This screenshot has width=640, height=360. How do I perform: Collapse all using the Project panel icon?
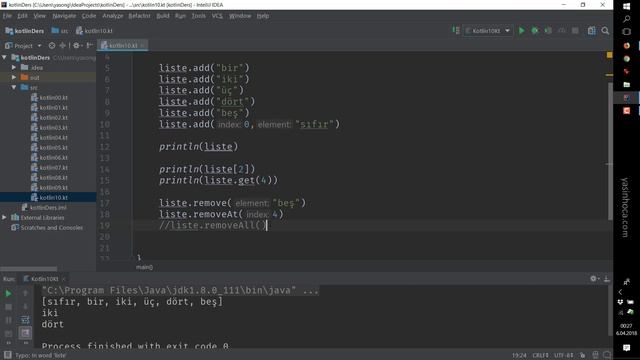pyautogui.click(x=62, y=46)
